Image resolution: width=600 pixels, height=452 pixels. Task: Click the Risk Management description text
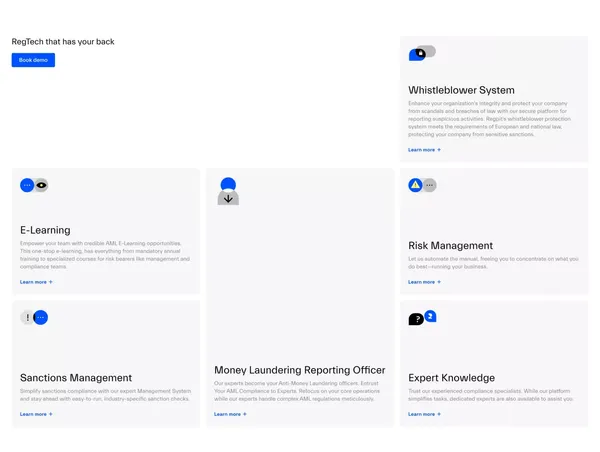pyautogui.click(x=493, y=263)
